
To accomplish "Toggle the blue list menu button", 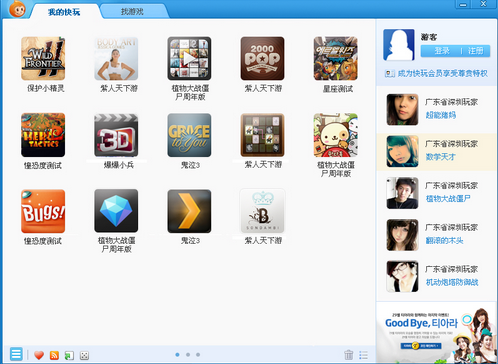I will tap(16, 354).
